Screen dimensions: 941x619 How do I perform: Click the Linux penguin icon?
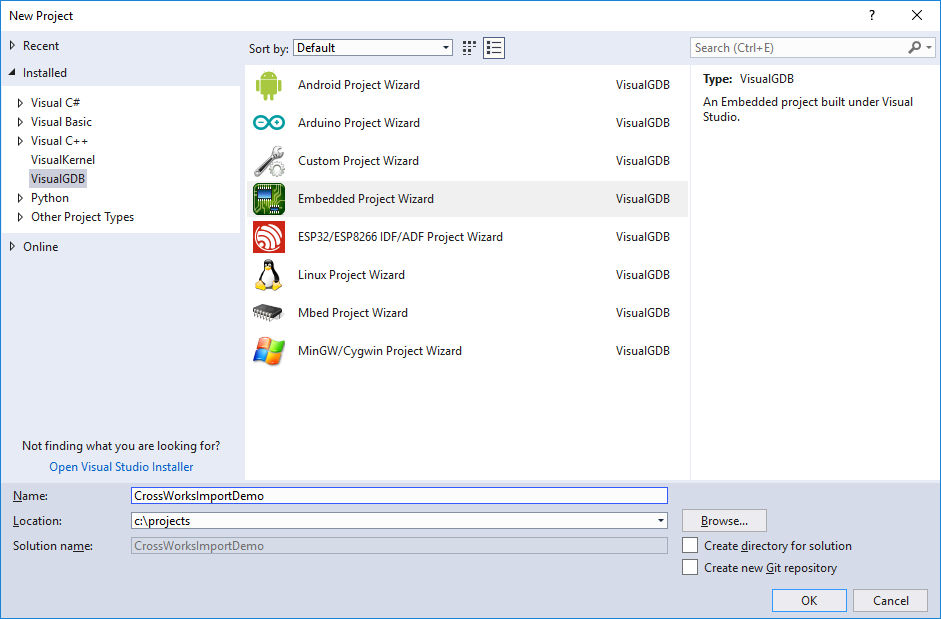[268, 275]
